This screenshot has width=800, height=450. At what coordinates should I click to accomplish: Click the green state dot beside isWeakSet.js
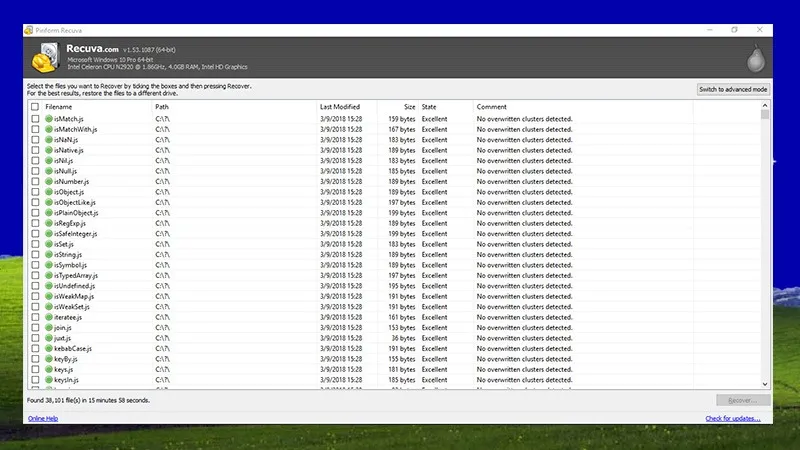pos(49,307)
